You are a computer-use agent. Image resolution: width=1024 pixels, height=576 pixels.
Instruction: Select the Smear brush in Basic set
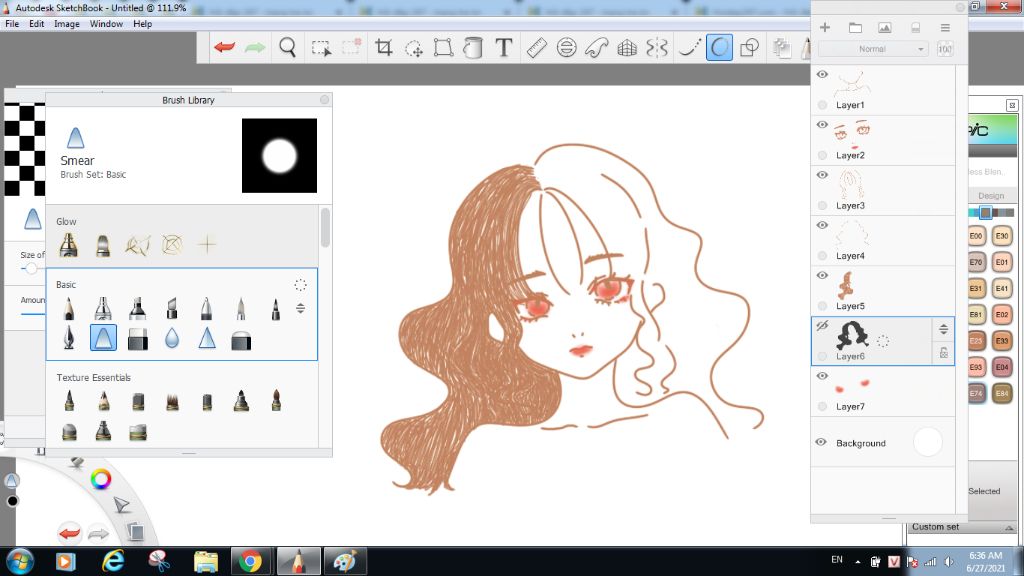[103, 338]
